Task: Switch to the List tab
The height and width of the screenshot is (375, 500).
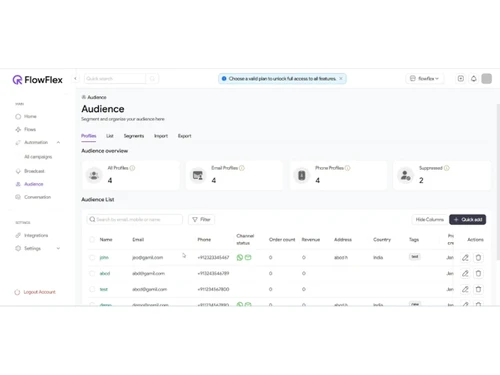Action: tap(110, 136)
